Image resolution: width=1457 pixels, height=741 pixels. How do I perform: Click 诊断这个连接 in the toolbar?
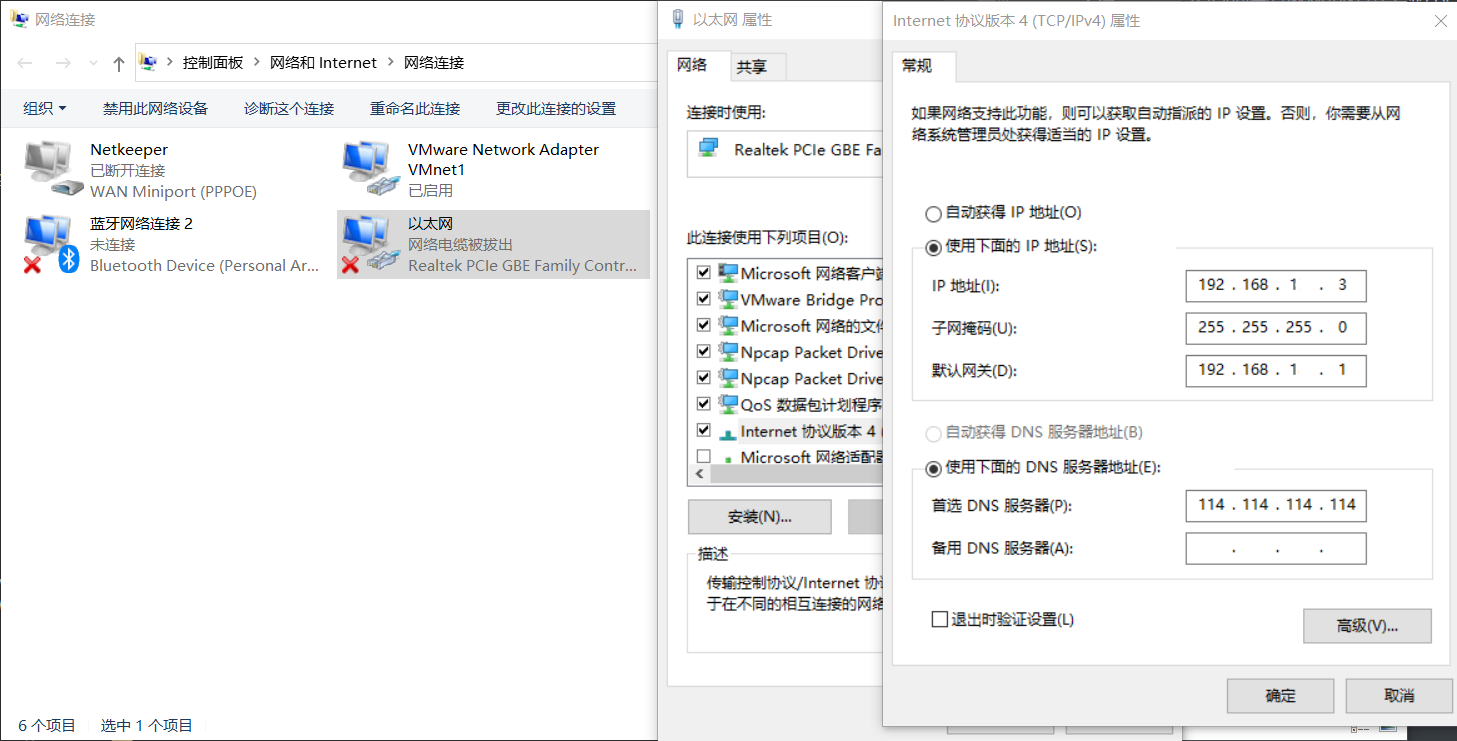coord(289,108)
